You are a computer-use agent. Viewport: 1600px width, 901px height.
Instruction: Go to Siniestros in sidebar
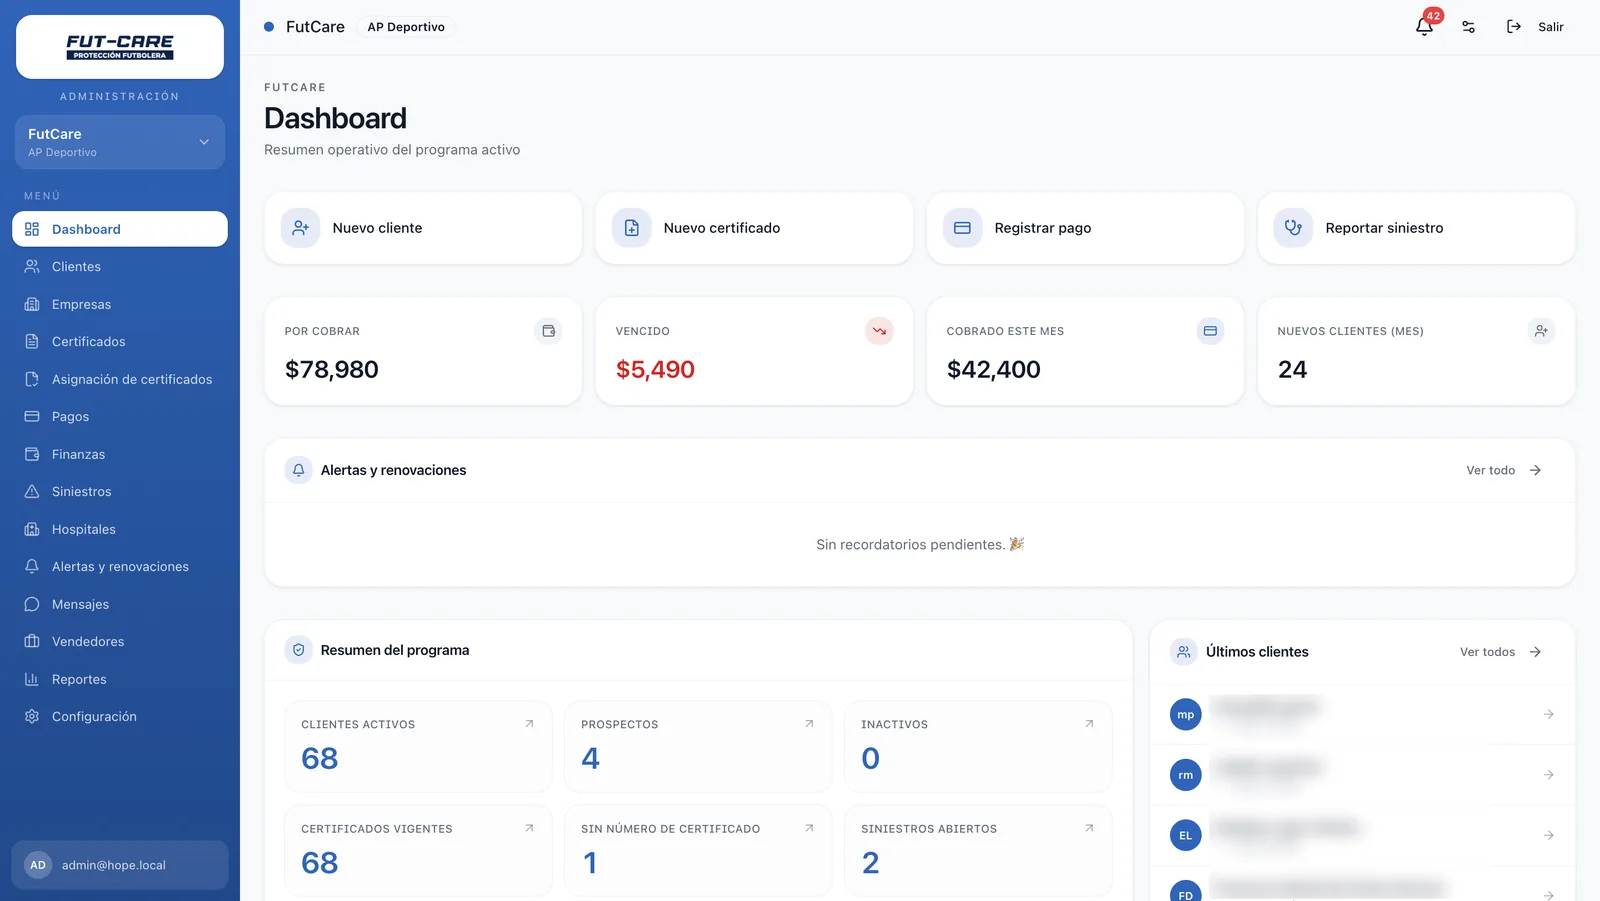[120, 492]
